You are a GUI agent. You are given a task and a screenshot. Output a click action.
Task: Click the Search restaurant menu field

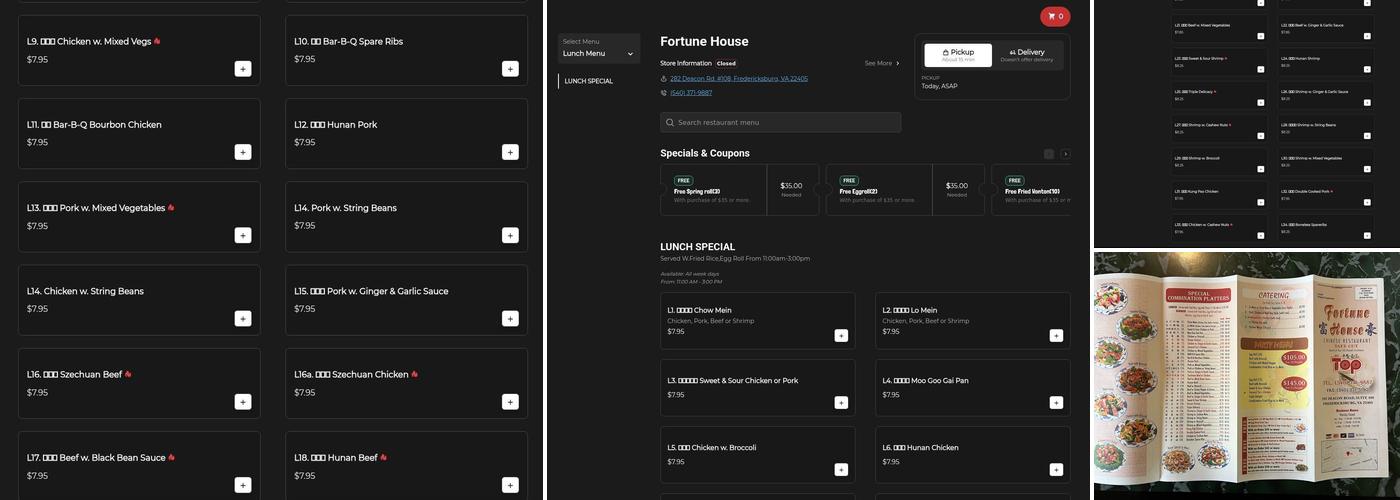point(780,122)
